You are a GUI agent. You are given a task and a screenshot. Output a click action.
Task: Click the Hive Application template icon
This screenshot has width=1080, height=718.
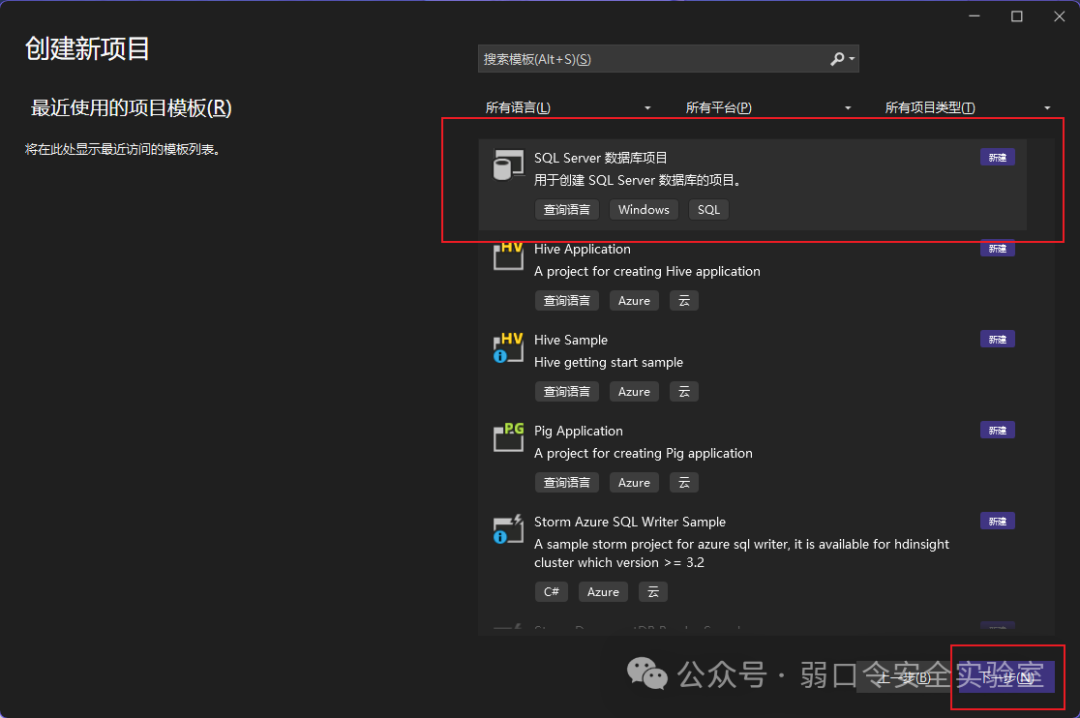508,256
